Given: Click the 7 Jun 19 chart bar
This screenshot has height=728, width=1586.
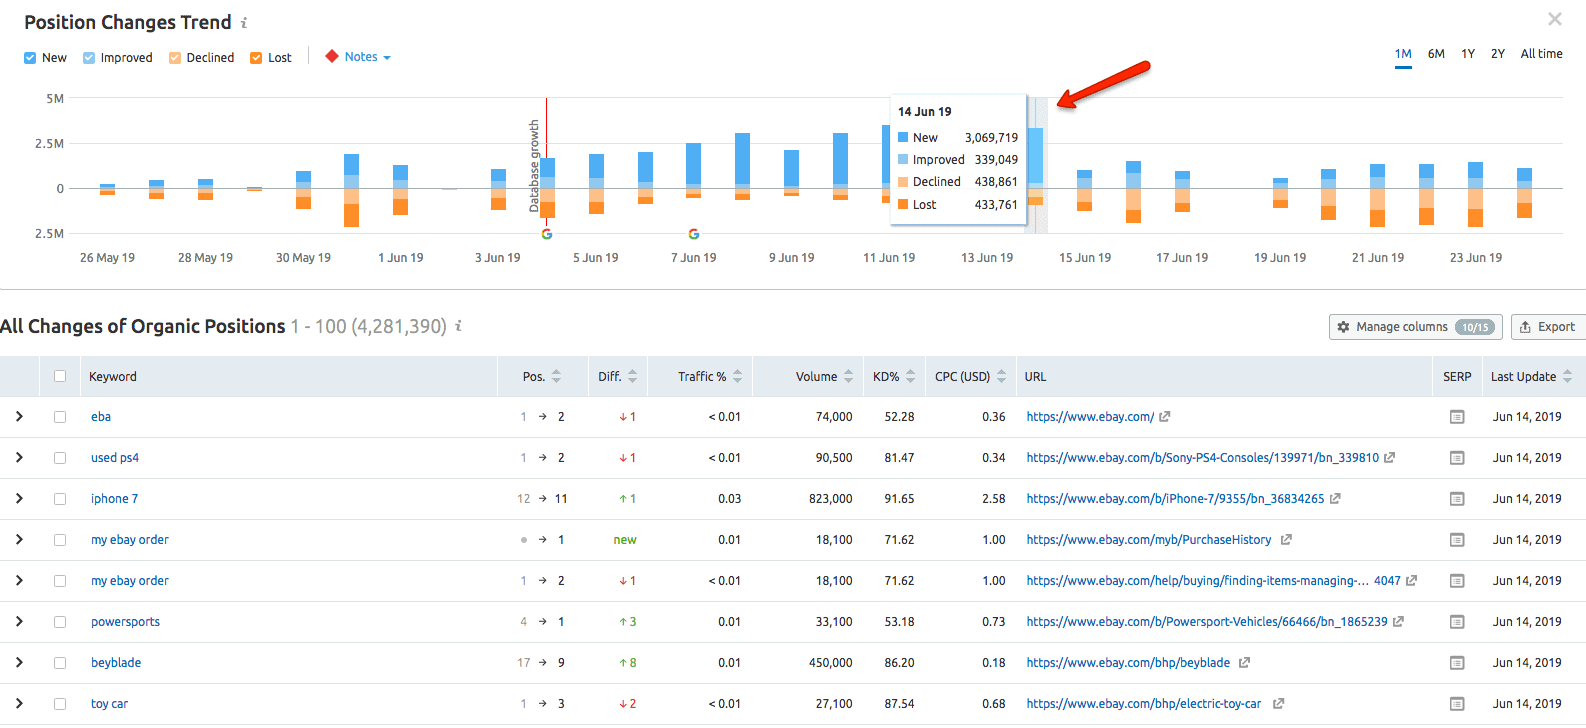Looking at the screenshot, I should pyautogui.click(x=694, y=170).
